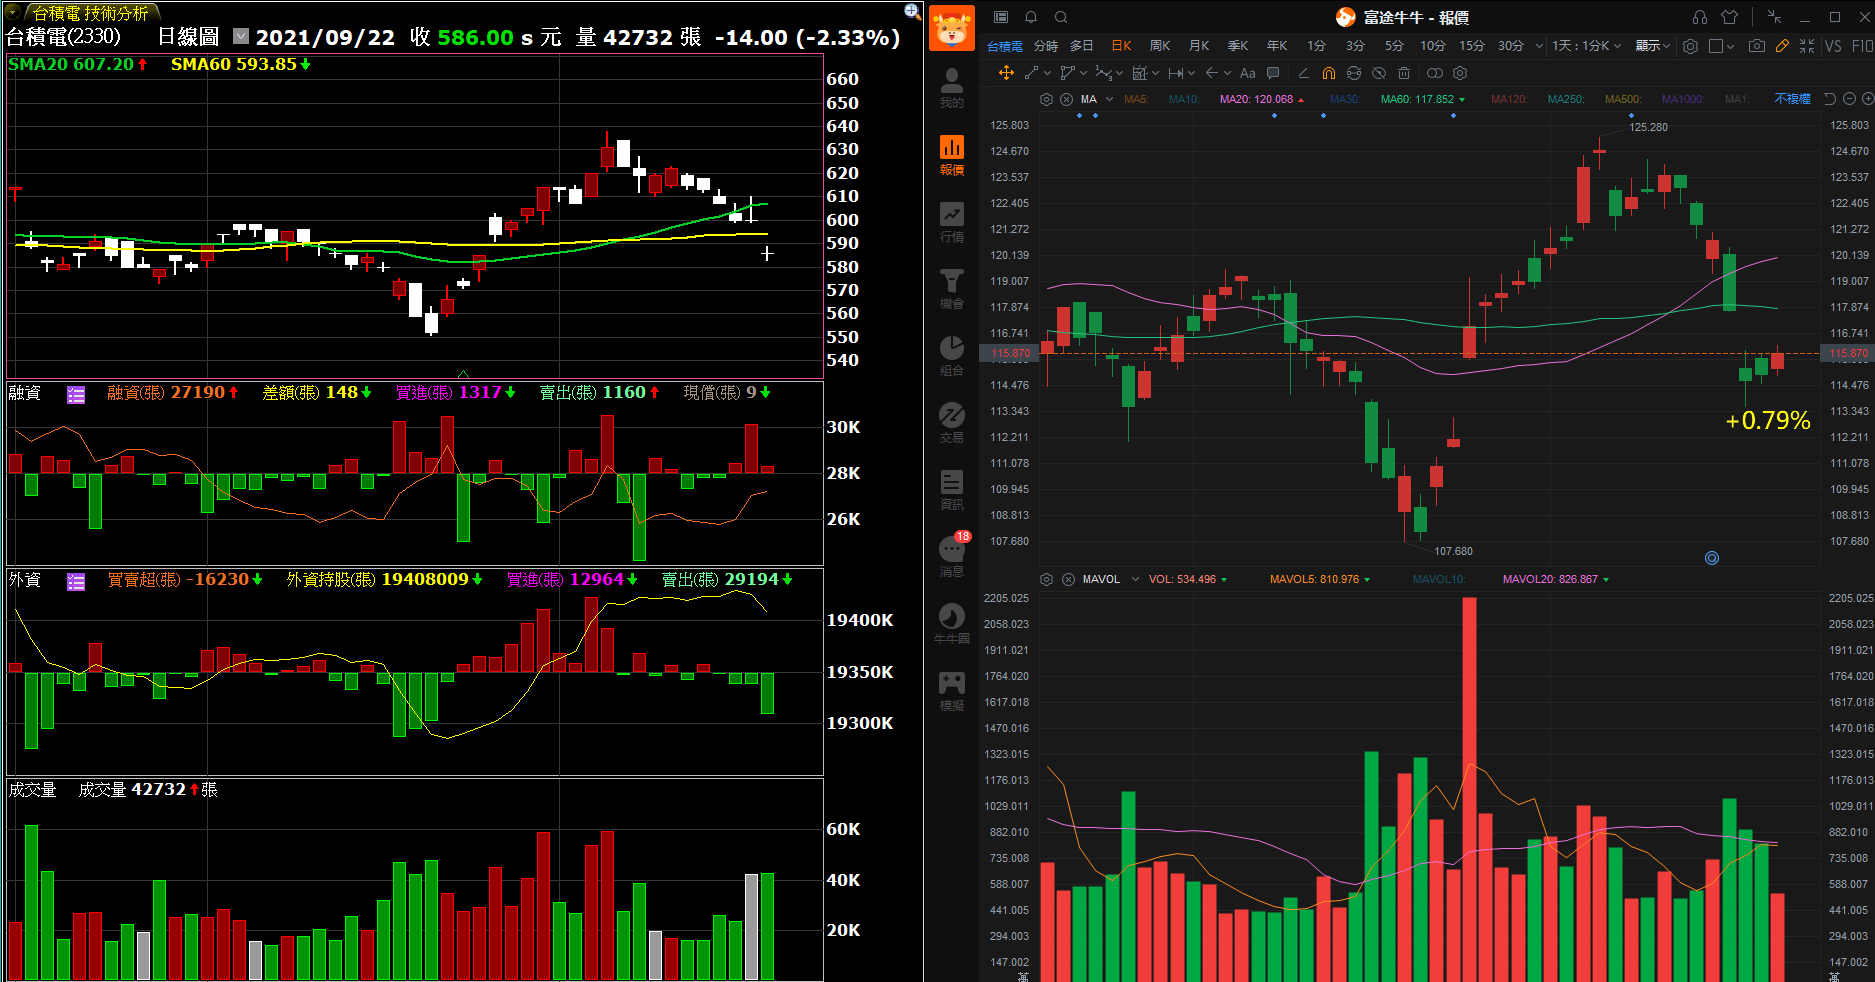
Task: Expand the MAVOL indicator dropdown
Action: [x=1135, y=579]
